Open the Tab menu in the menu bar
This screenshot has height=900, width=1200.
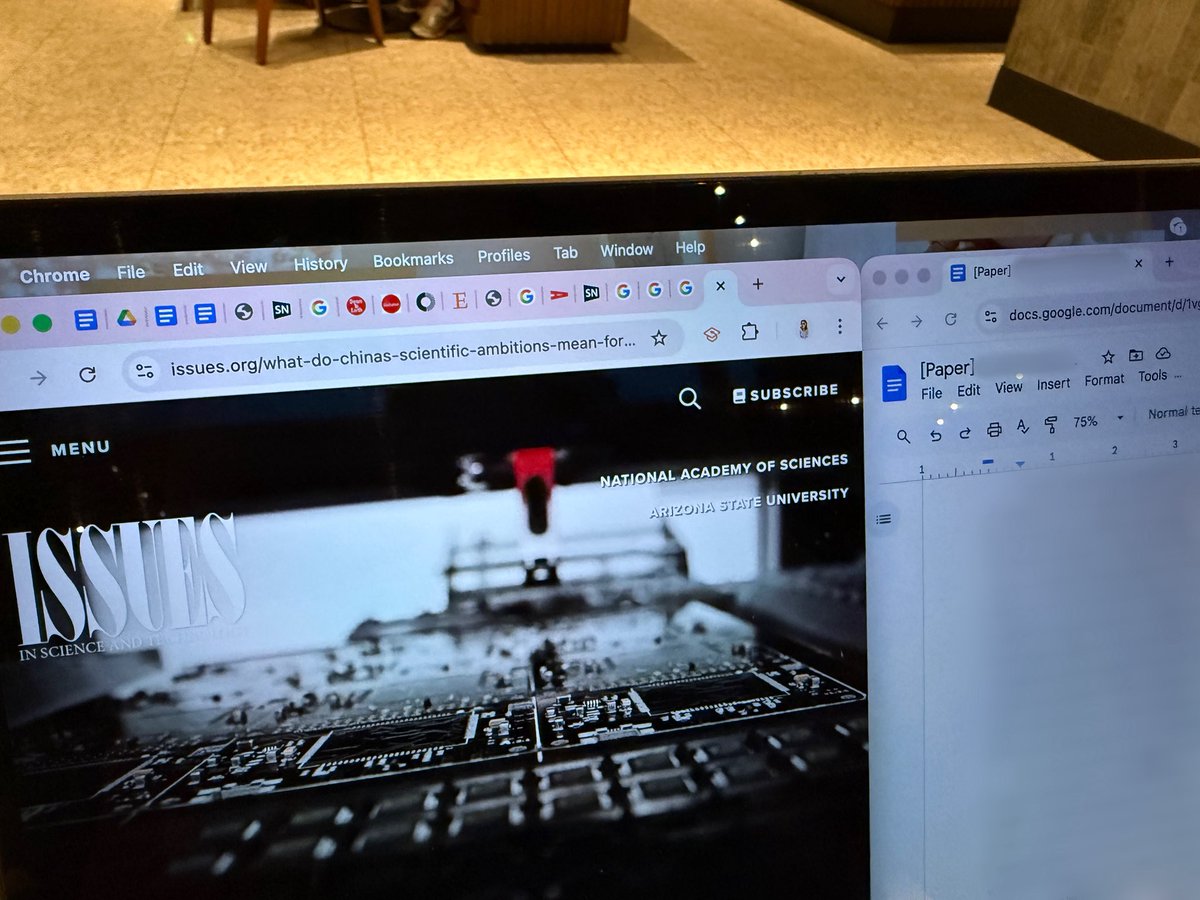tap(566, 253)
